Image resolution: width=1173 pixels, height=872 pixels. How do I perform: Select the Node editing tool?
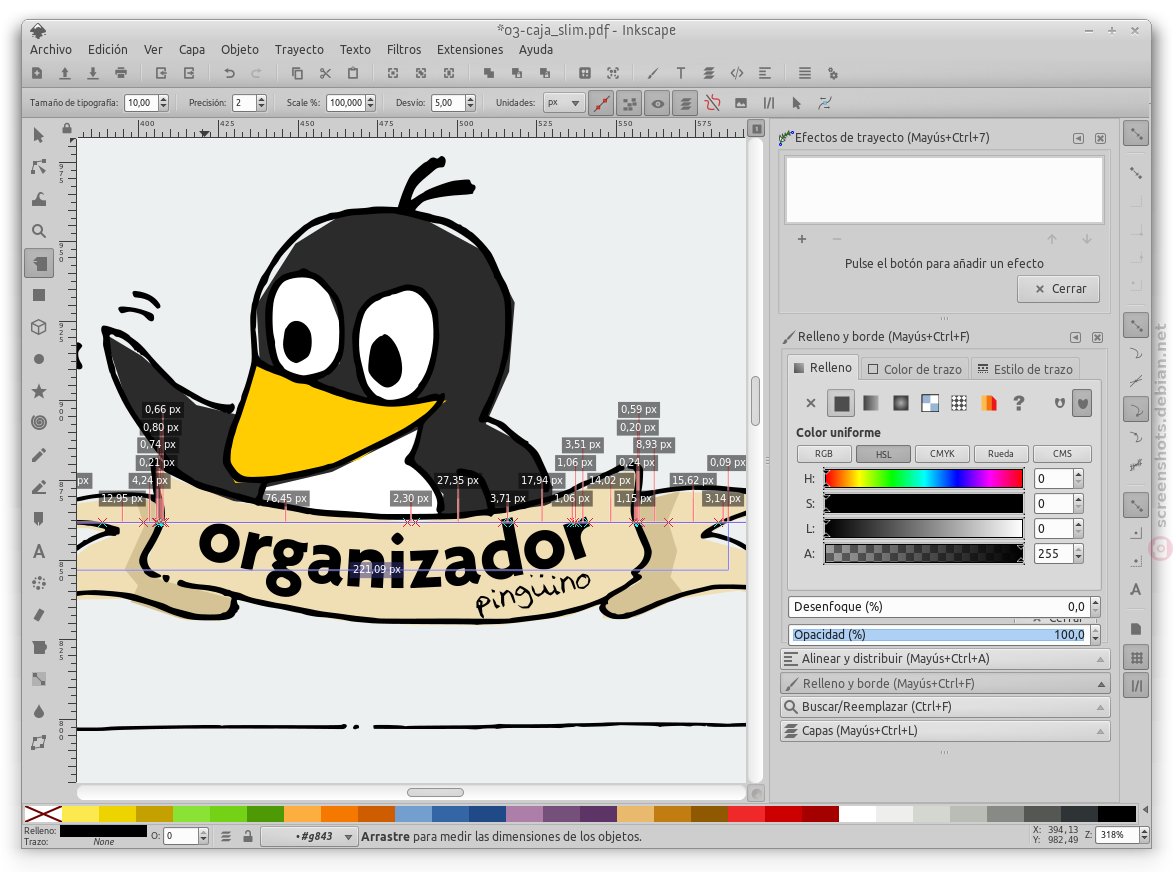click(39, 167)
